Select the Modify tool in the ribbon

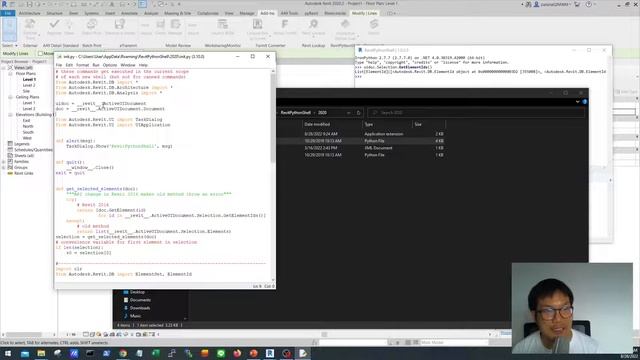click(x=9, y=29)
